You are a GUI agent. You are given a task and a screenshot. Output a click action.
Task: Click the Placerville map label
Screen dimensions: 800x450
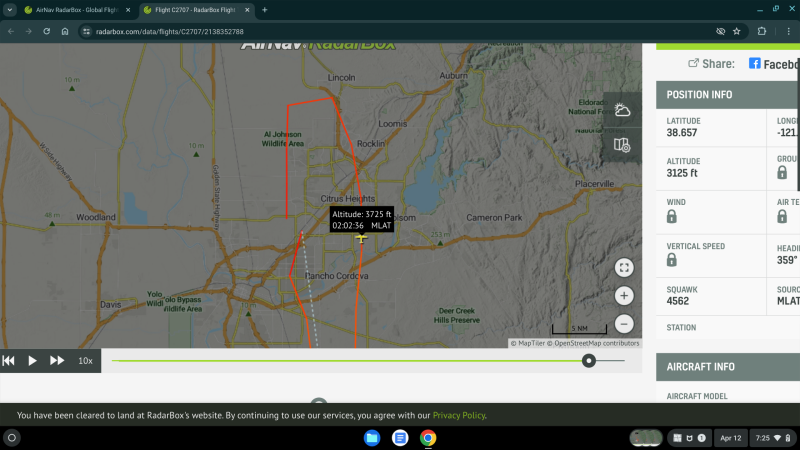pos(594,184)
